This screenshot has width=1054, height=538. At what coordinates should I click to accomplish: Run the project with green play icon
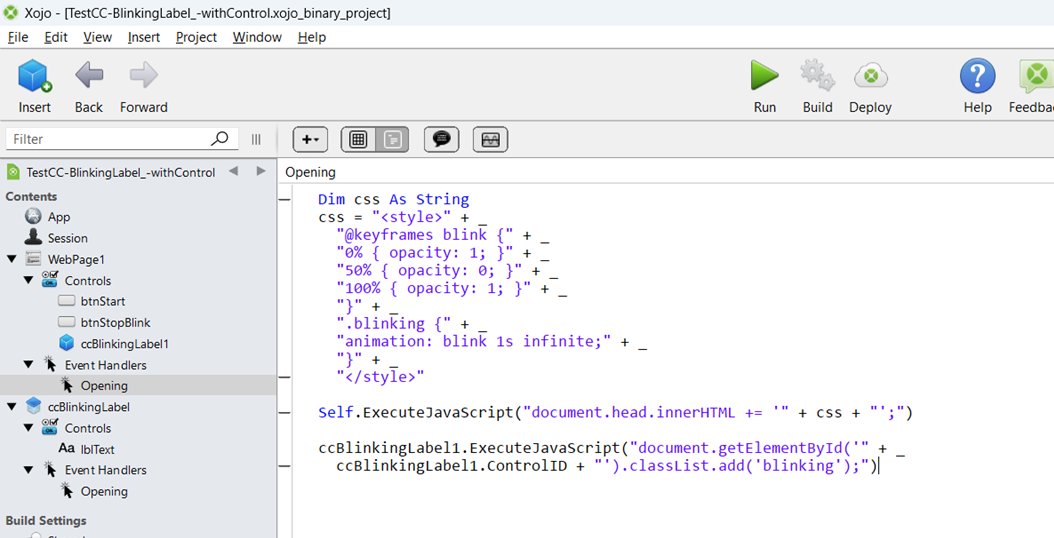(764, 75)
